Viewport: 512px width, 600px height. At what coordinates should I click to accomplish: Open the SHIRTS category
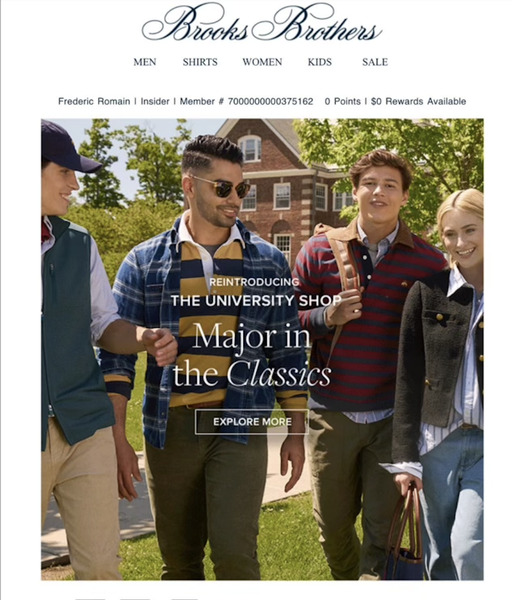click(x=200, y=62)
